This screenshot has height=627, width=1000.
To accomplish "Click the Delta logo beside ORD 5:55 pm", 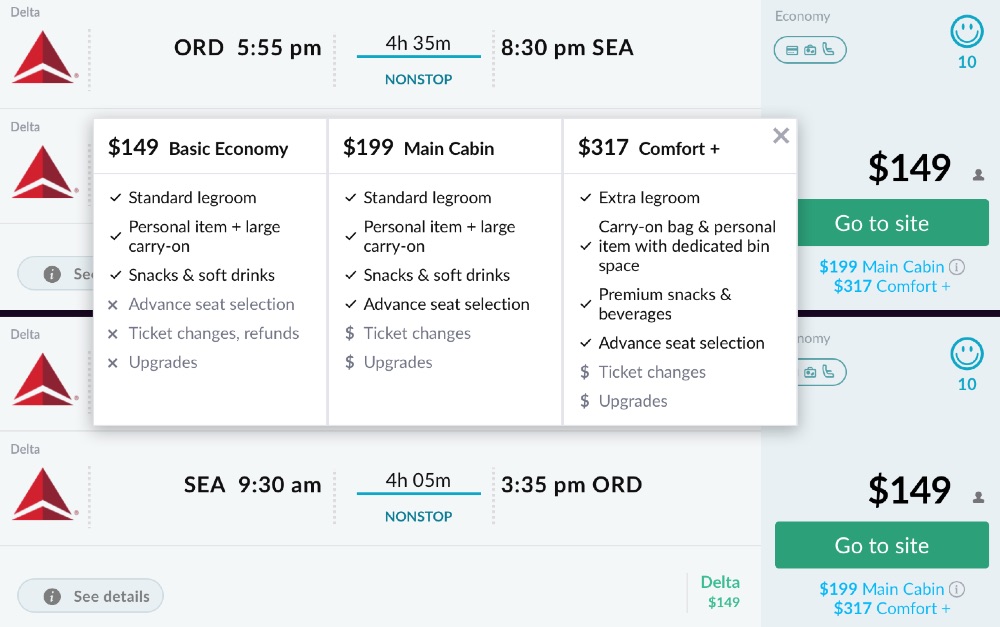I will click(x=45, y=56).
